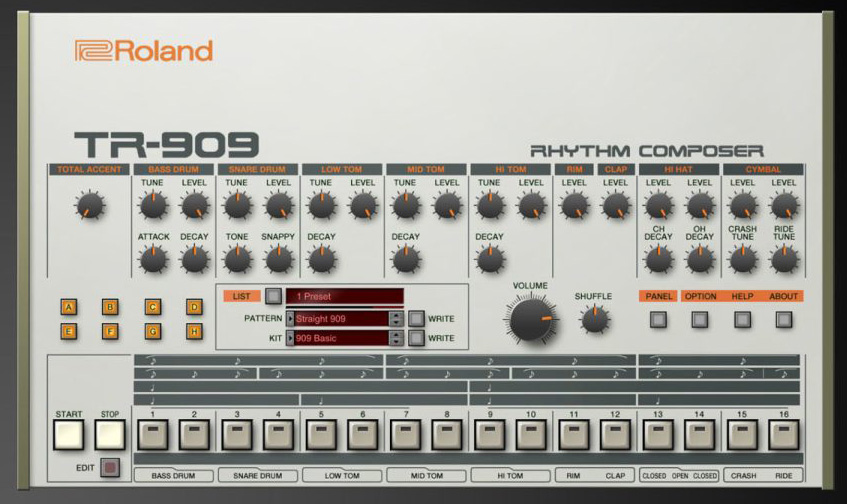Click the Cymbal Ride Level knob
Viewport: 847px width, 504px height.
784,206
